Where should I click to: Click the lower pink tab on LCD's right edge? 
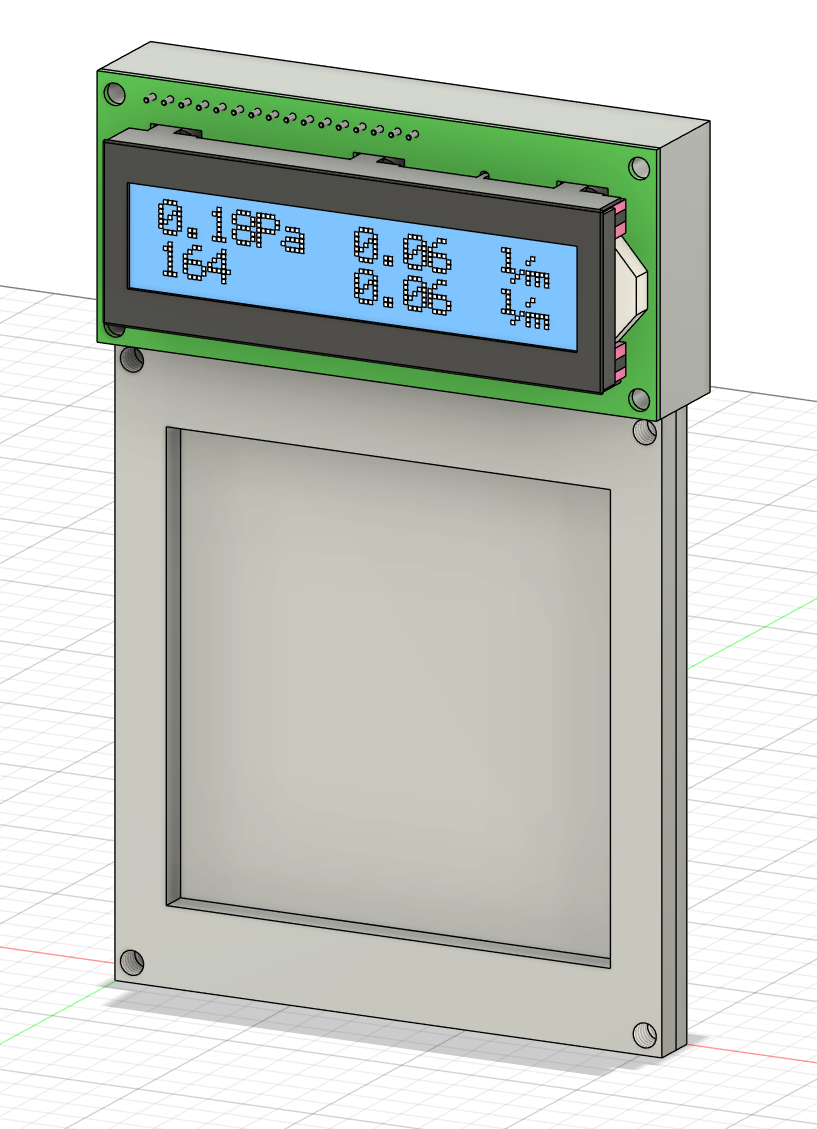point(620,358)
